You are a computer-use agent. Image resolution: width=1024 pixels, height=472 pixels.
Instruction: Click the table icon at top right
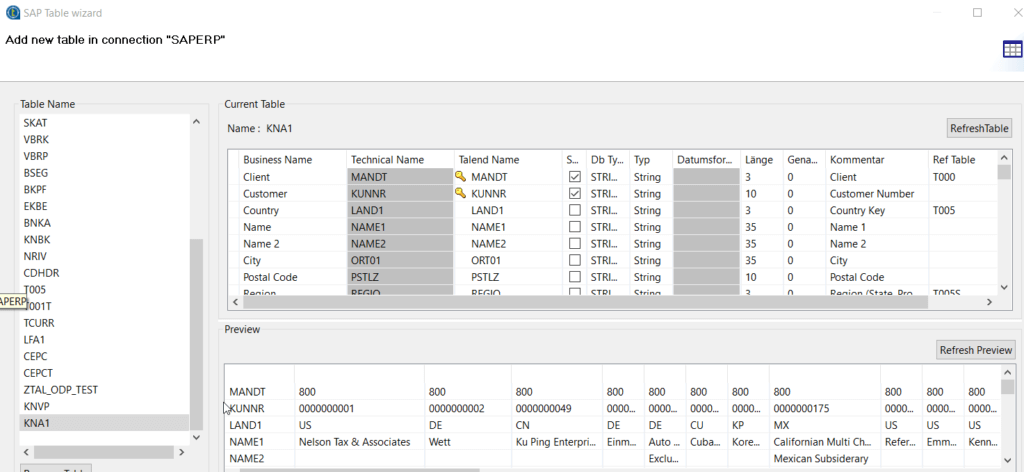(x=1013, y=49)
